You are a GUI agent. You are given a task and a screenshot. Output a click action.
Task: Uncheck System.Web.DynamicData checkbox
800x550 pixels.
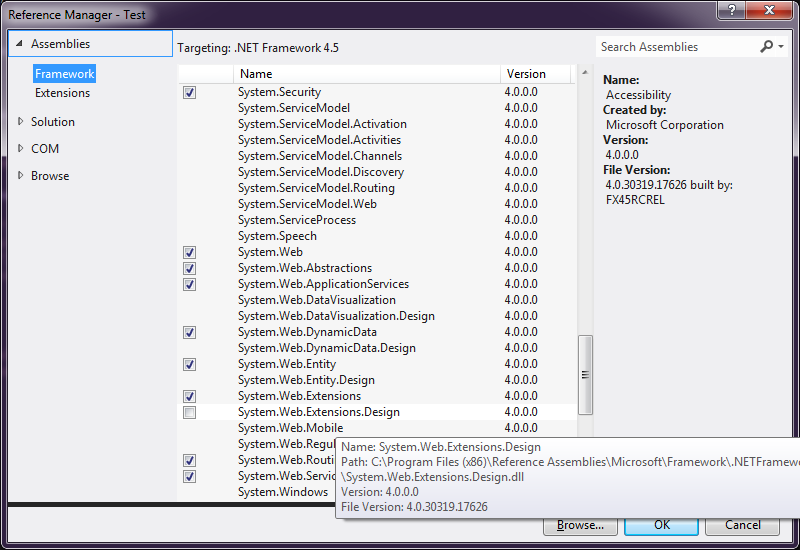(189, 332)
